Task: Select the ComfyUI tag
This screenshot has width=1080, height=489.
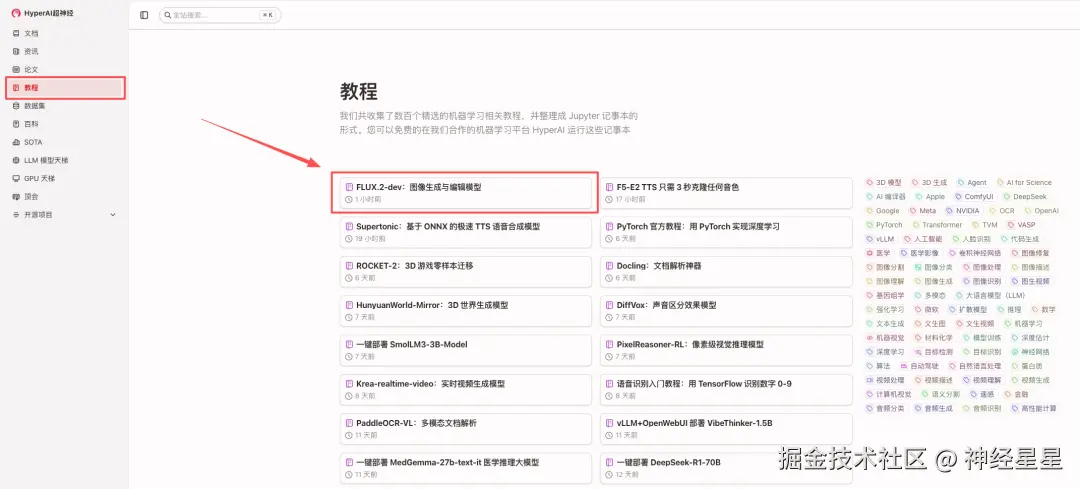Action: tap(974, 196)
